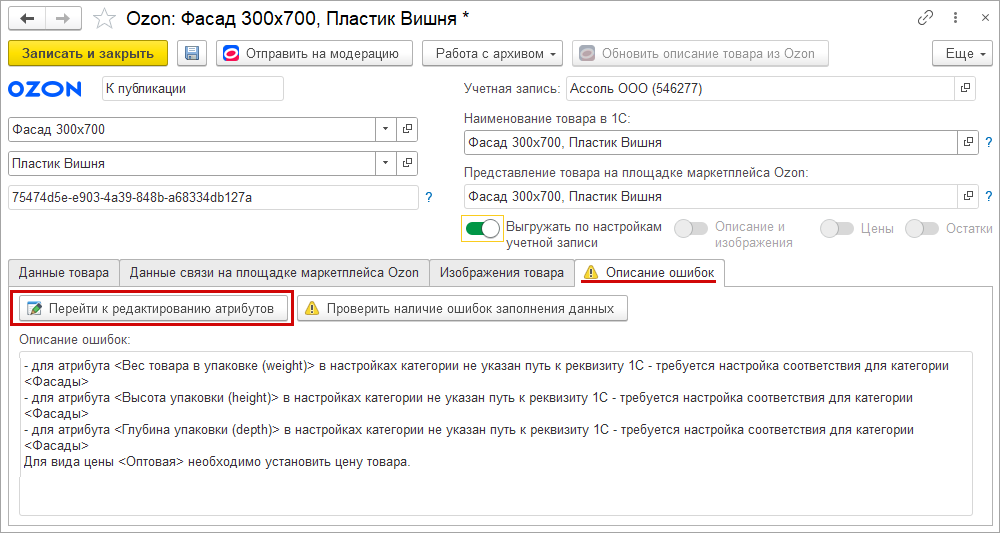Select Описание ошибок tab
1000x533 pixels.
[649, 273]
